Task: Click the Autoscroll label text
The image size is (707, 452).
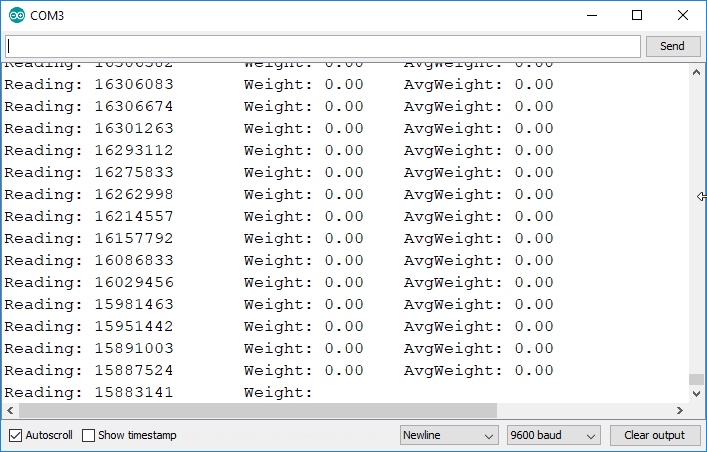Action: point(49,435)
